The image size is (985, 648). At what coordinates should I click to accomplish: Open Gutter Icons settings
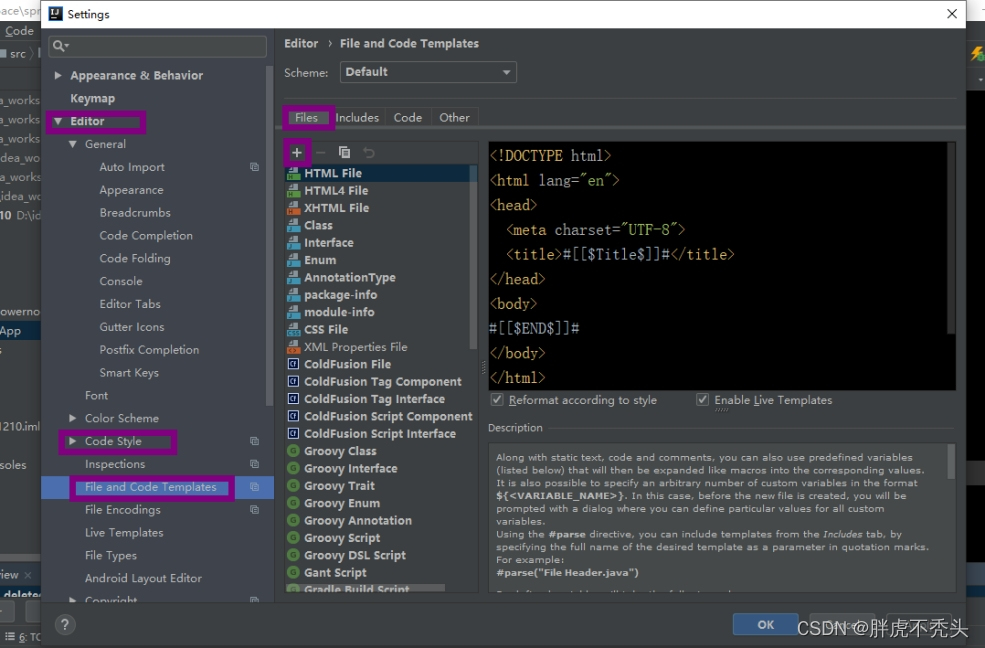point(132,327)
